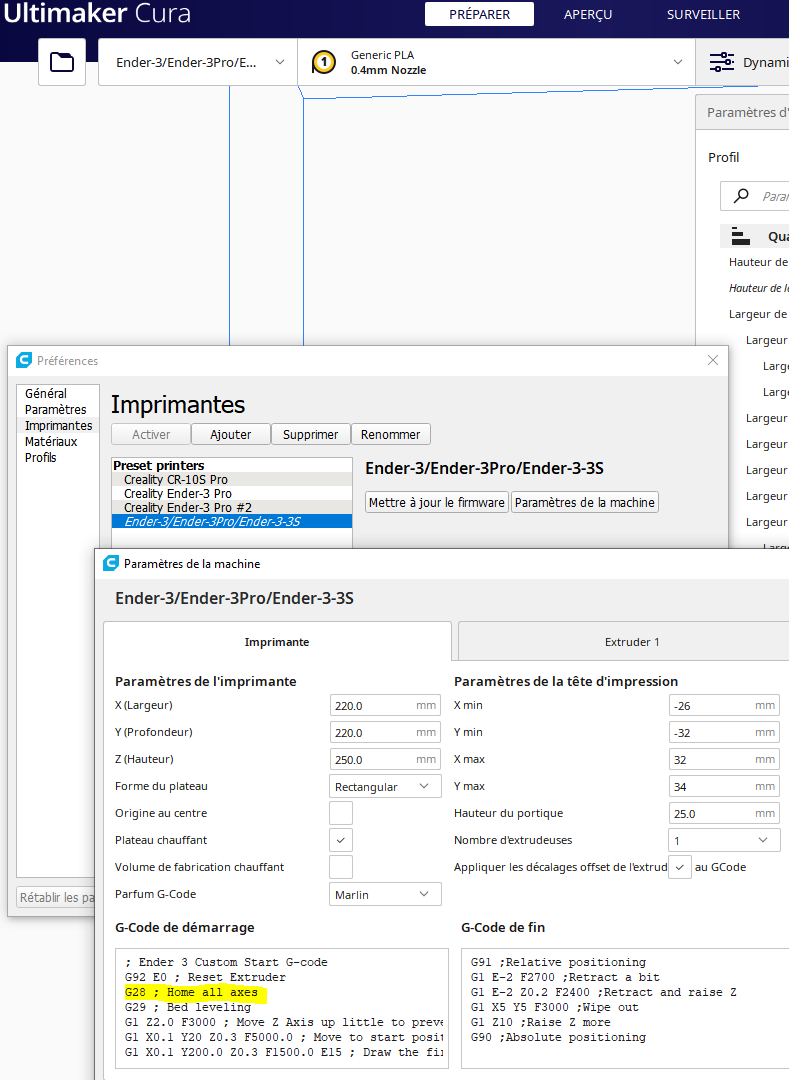Viewport: 789px width, 1080px height.
Task: Click the Renommer button
Action: (x=390, y=435)
